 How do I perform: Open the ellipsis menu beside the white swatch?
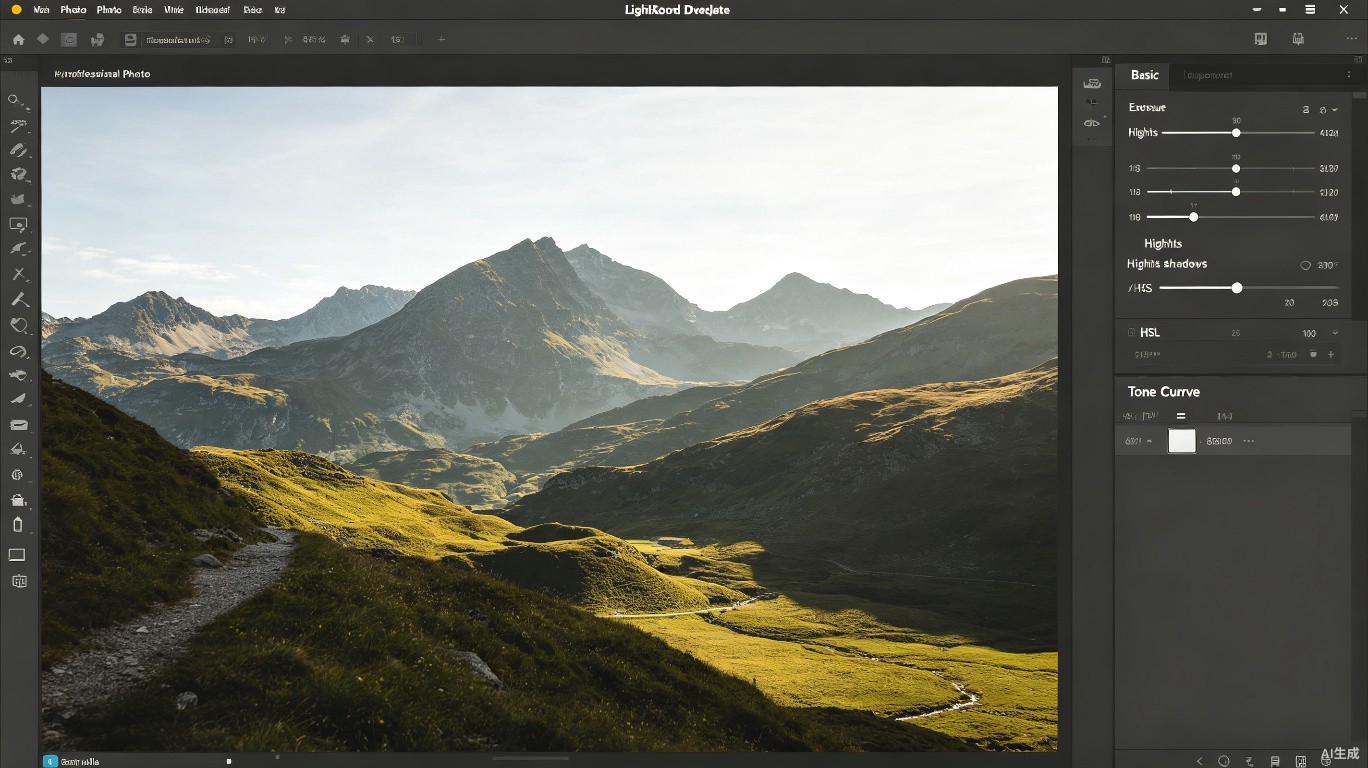pyautogui.click(x=1248, y=441)
